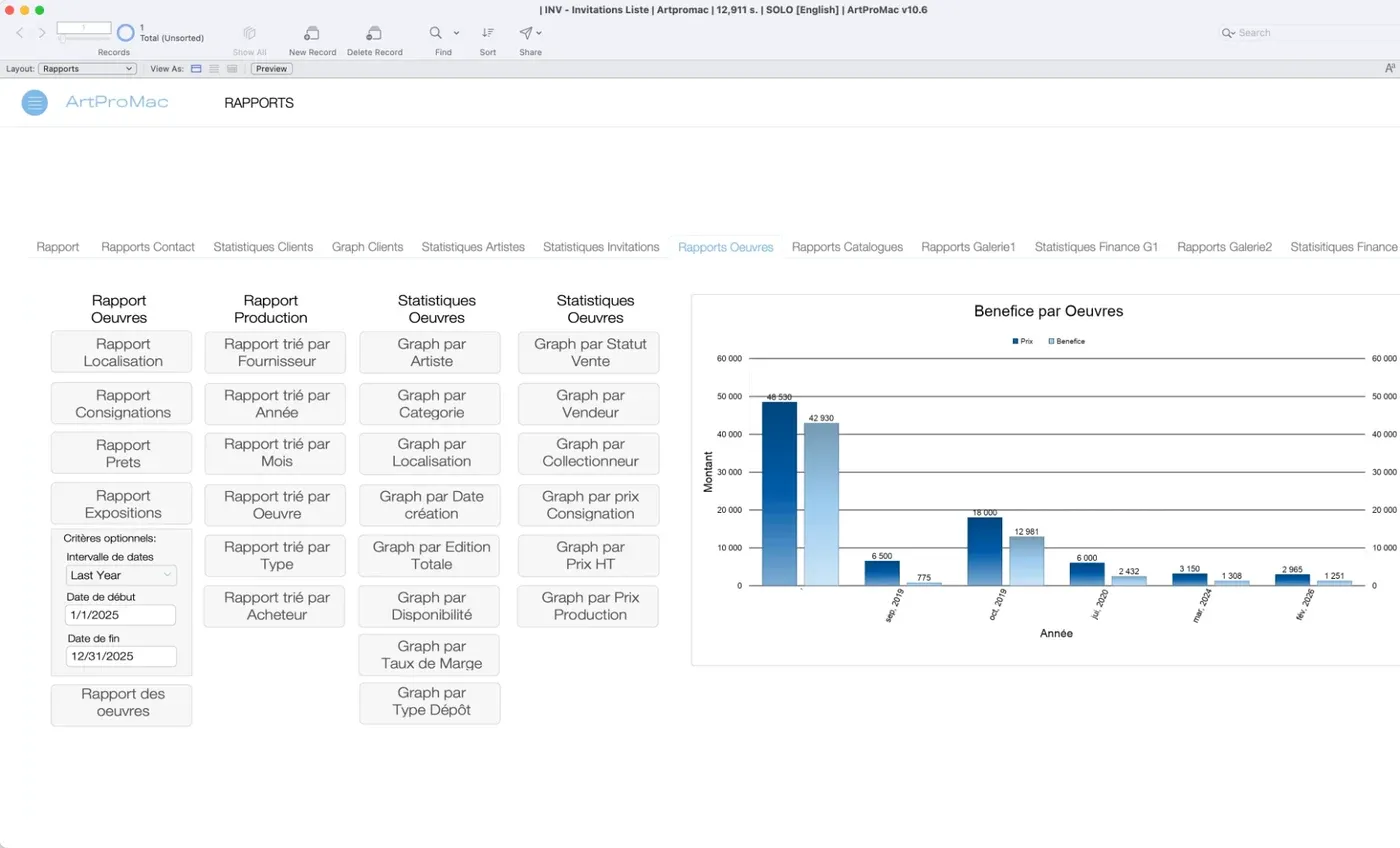The height and width of the screenshot is (848, 1400).
Task: Focus the toolbar Search field
Action: pyautogui.click(x=1310, y=33)
